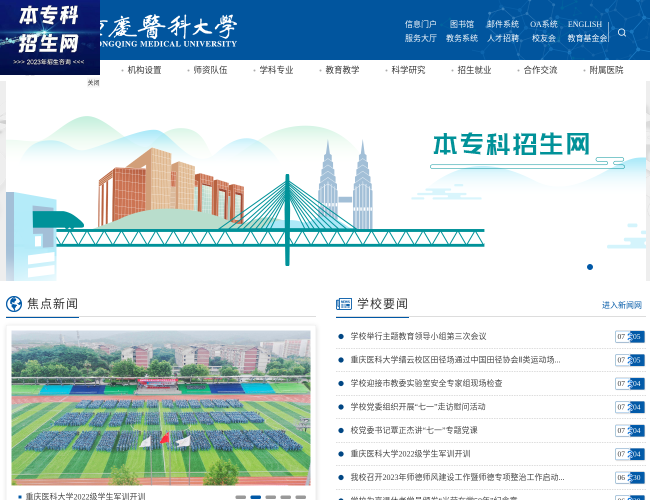Open 校友会 link
The width and height of the screenshot is (650, 500).
[543, 38]
